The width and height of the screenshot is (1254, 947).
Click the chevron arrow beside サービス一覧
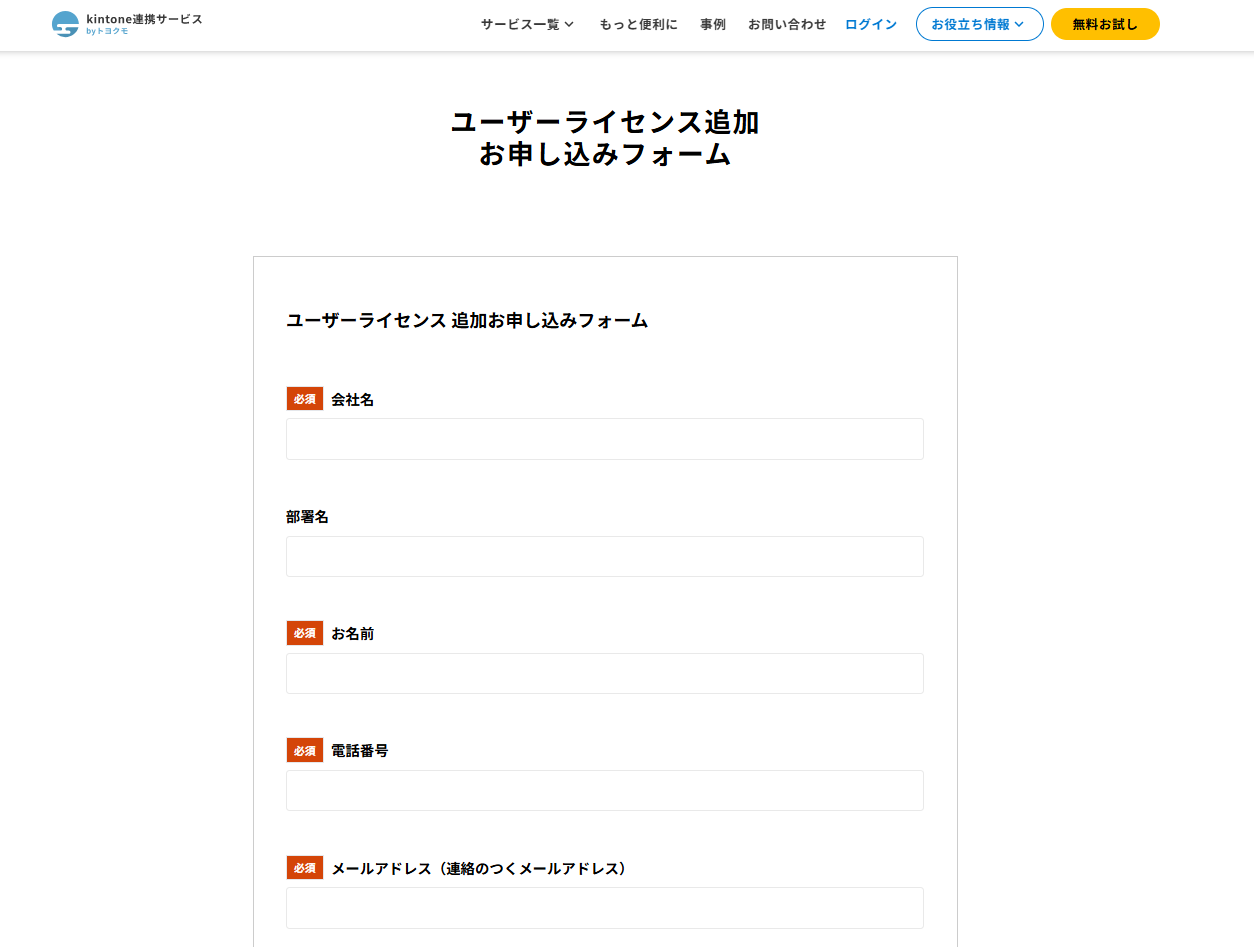click(x=569, y=25)
